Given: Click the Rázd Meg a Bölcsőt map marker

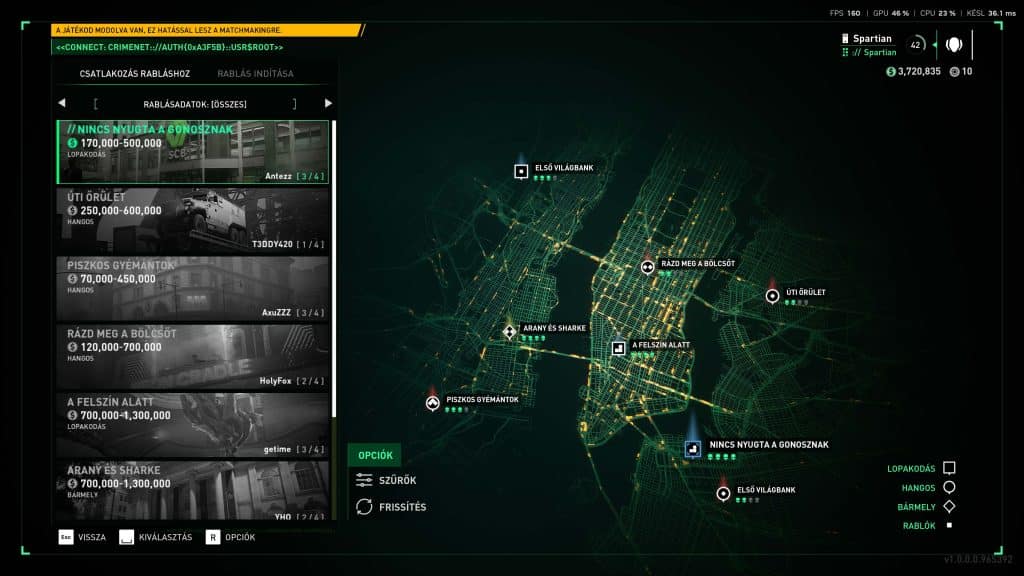Looking at the screenshot, I should 647,266.
